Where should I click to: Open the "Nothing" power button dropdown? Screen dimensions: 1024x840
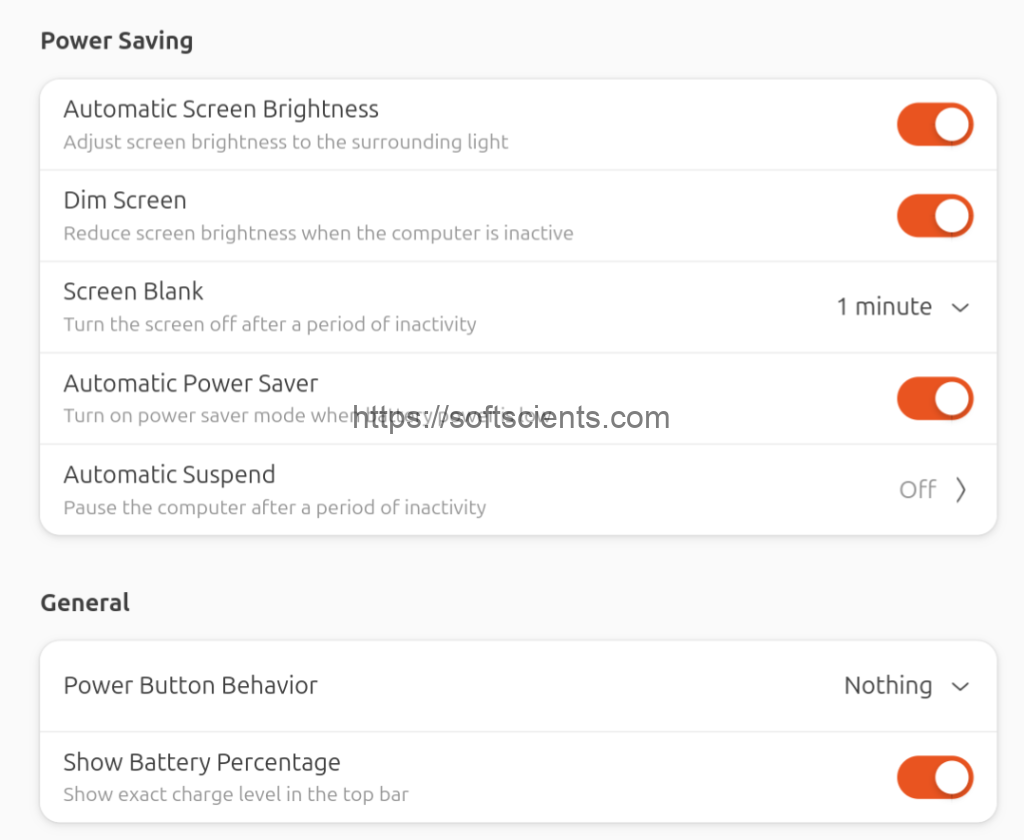[x=888, y=686]
